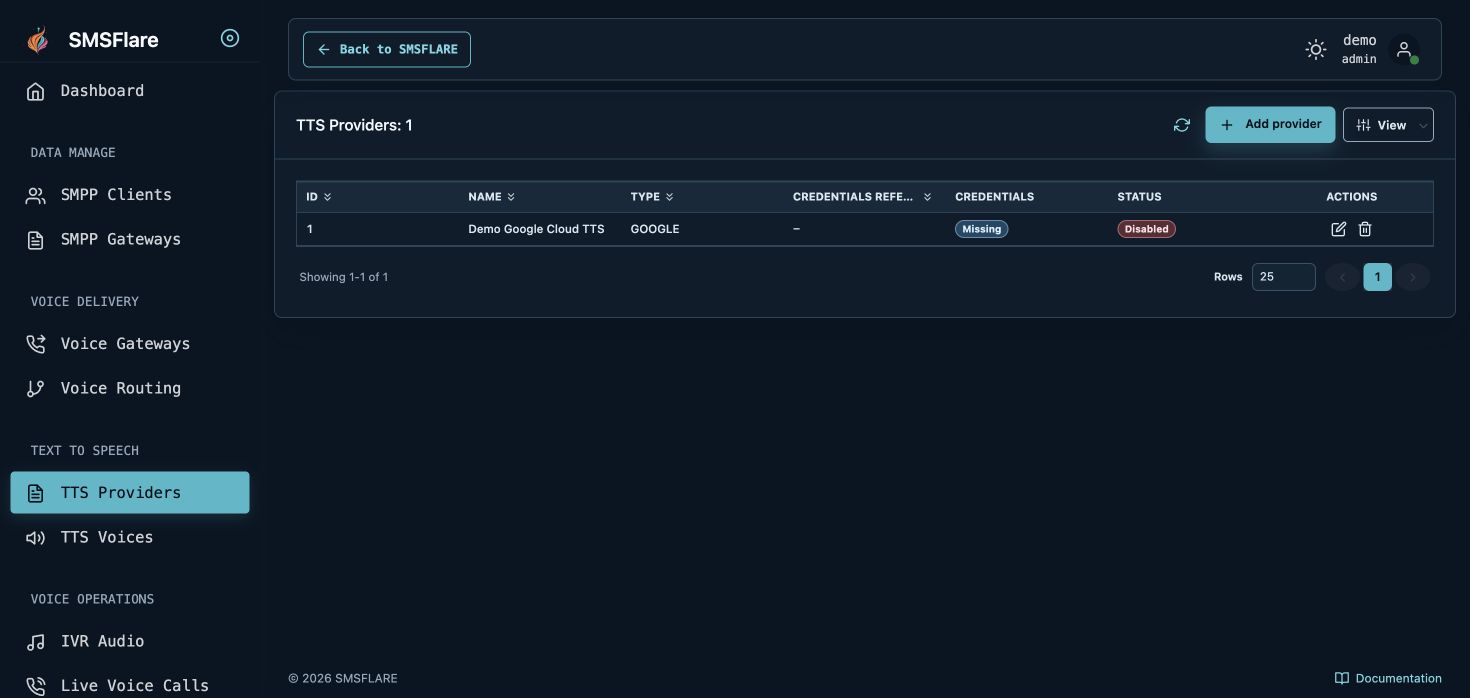Click the Voice Routing branch icon

click(x=36, y=389)
